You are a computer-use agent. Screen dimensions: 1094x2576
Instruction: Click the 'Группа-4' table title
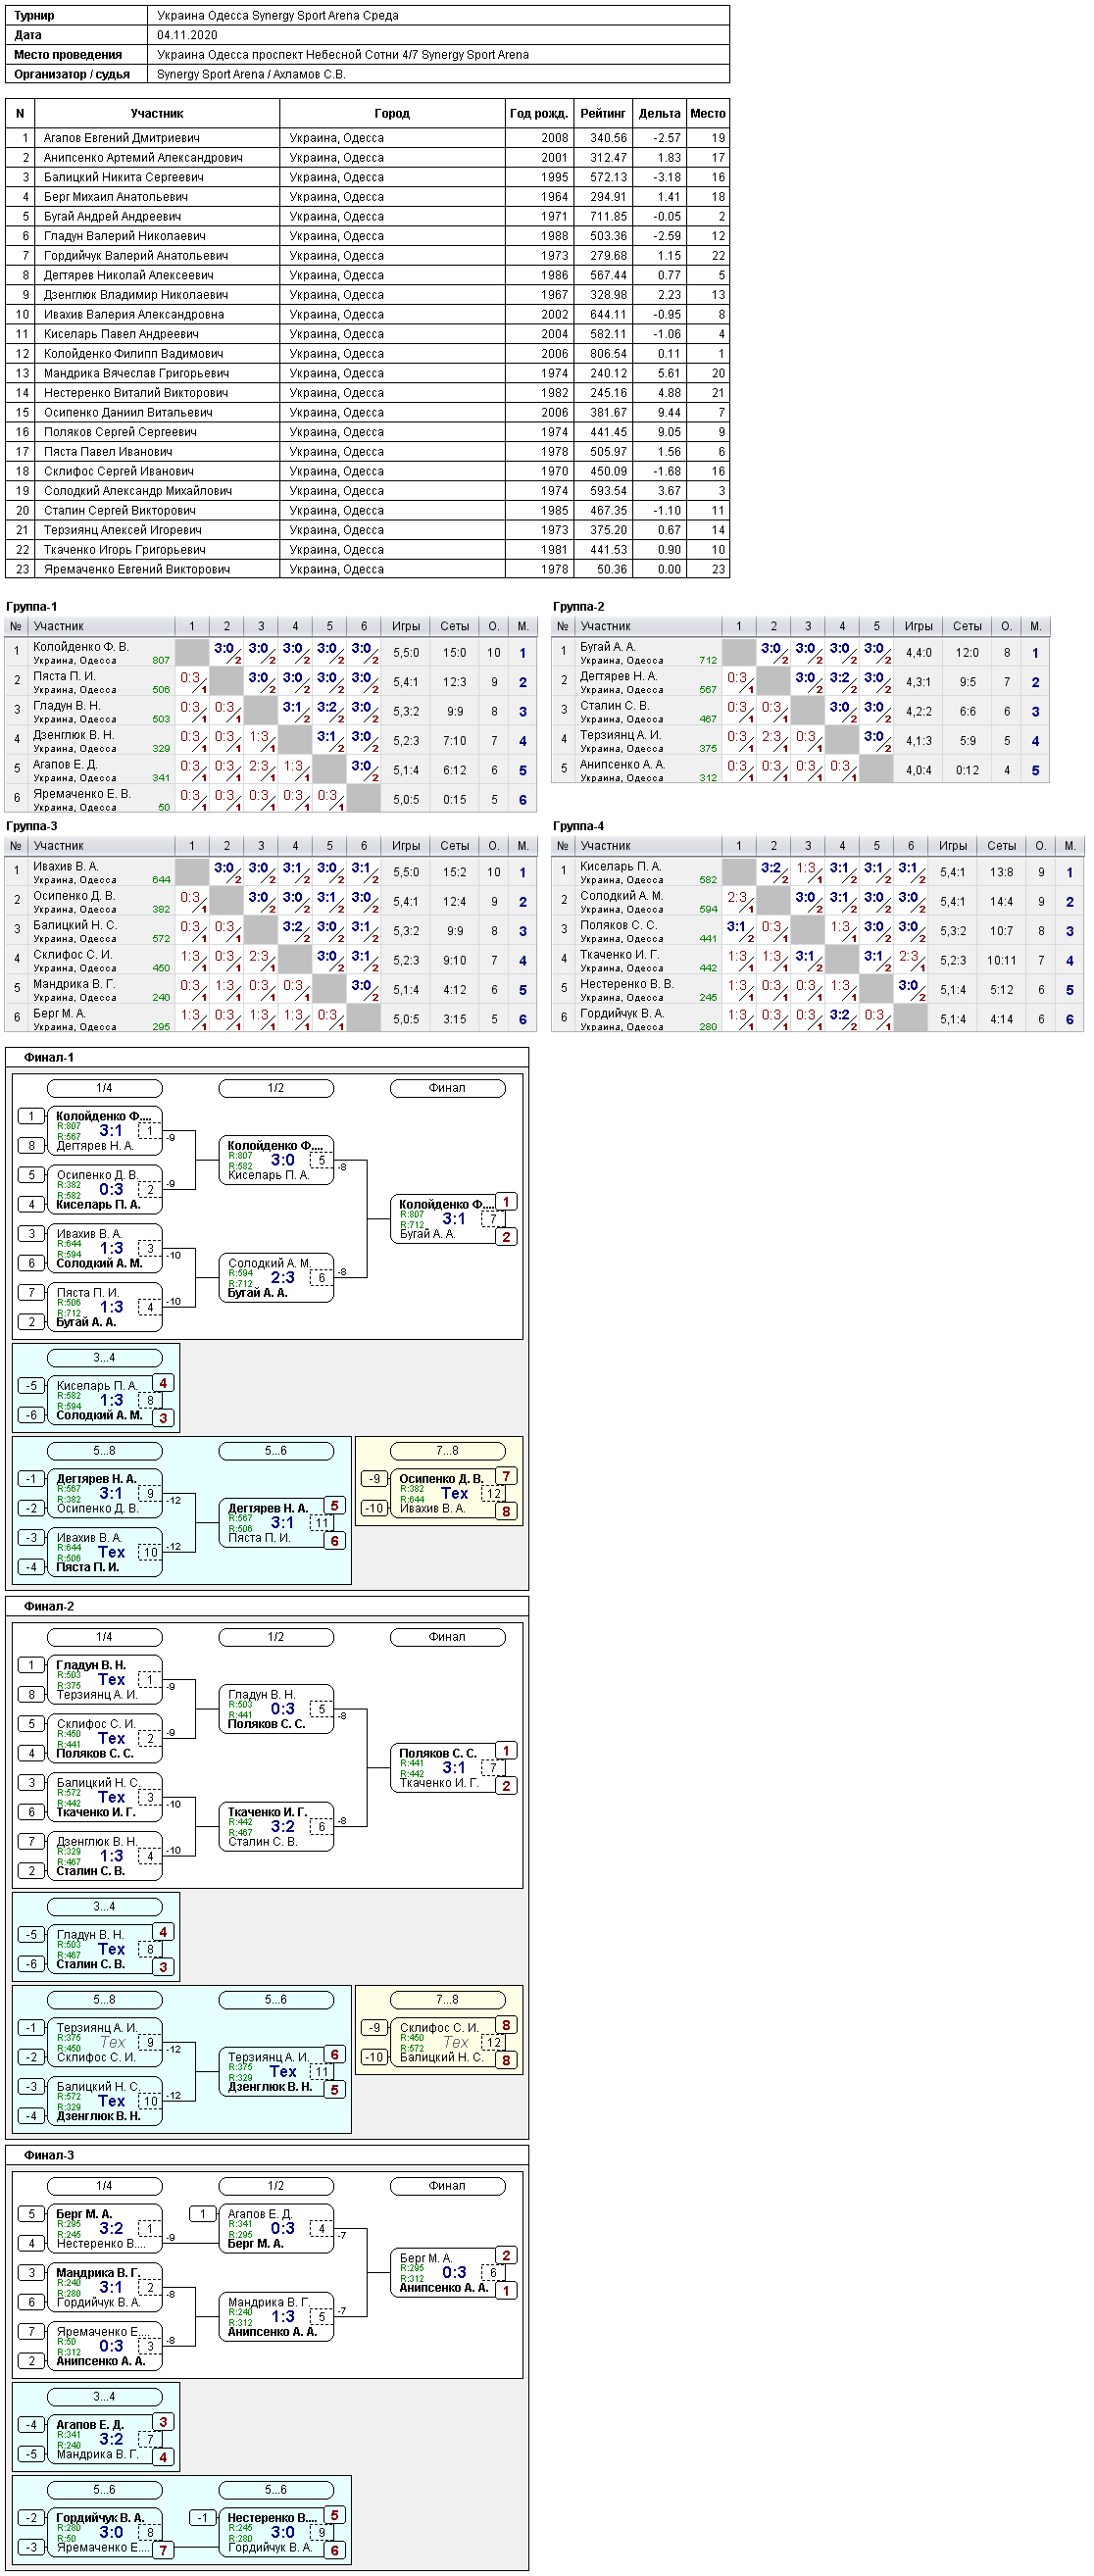point(579,826)
